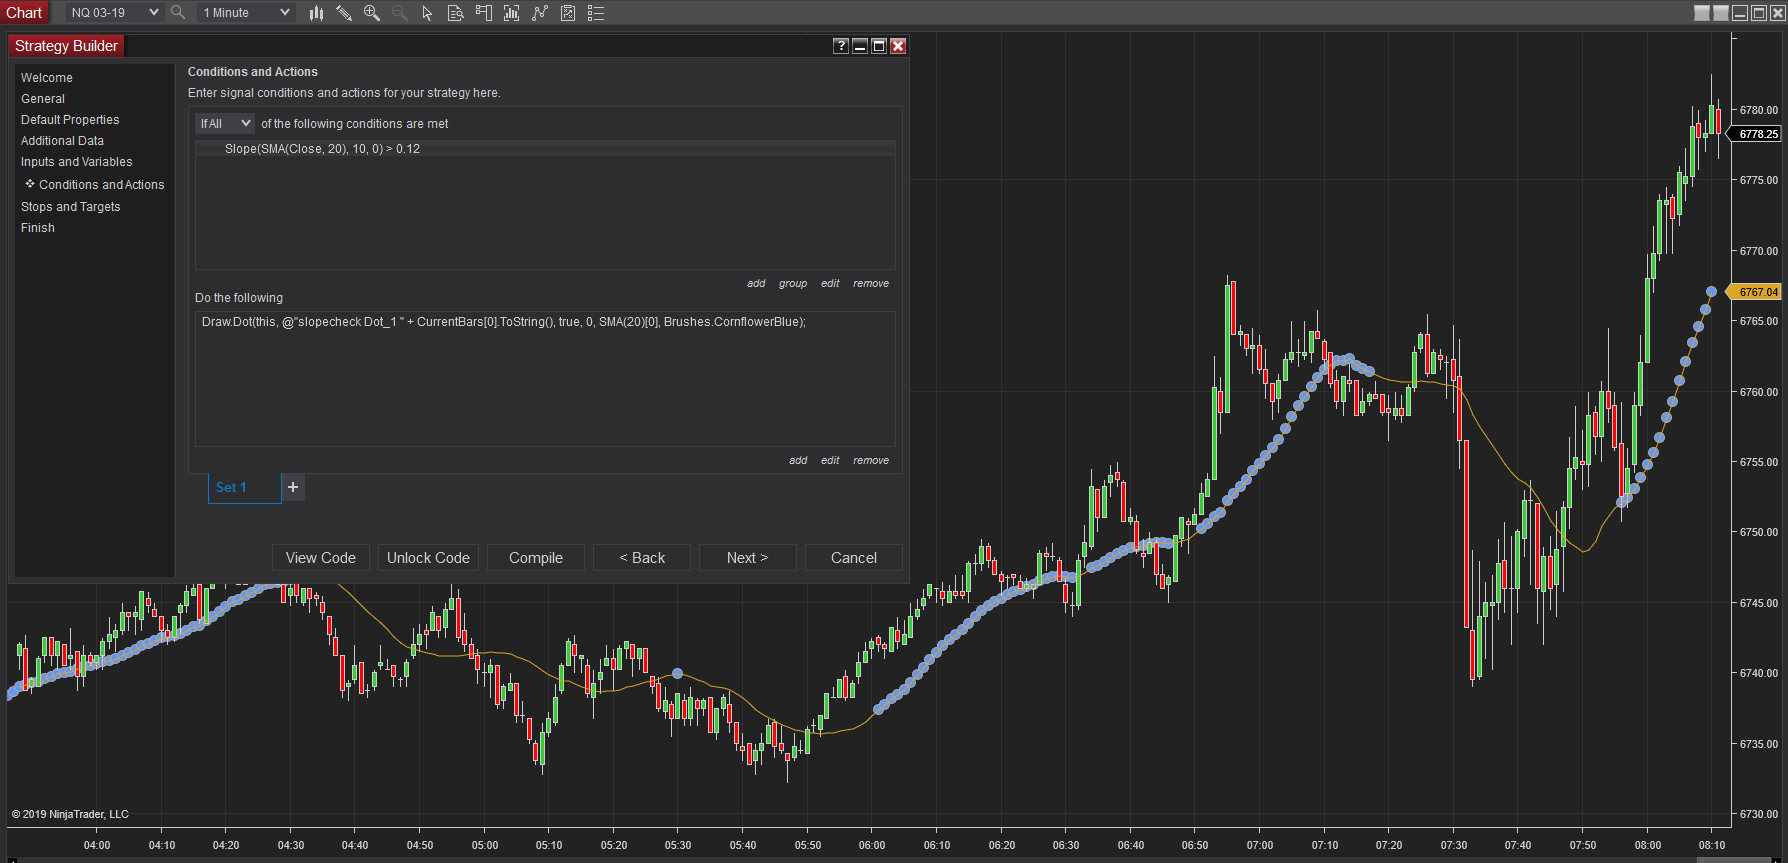Go to the General step
This screenshot has height=863, width=1788.
[x=43, y=99]
